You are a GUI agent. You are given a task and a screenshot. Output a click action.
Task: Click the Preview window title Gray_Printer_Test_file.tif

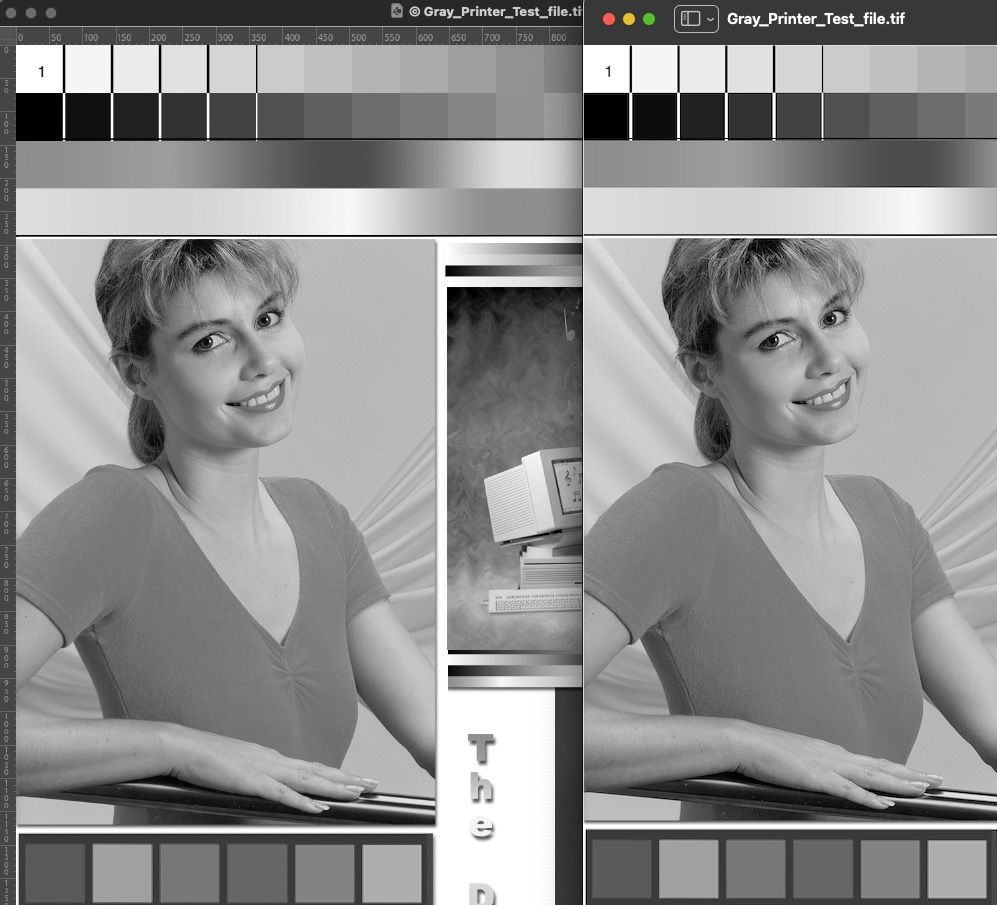pyautogui.click(x=816, y=19)
